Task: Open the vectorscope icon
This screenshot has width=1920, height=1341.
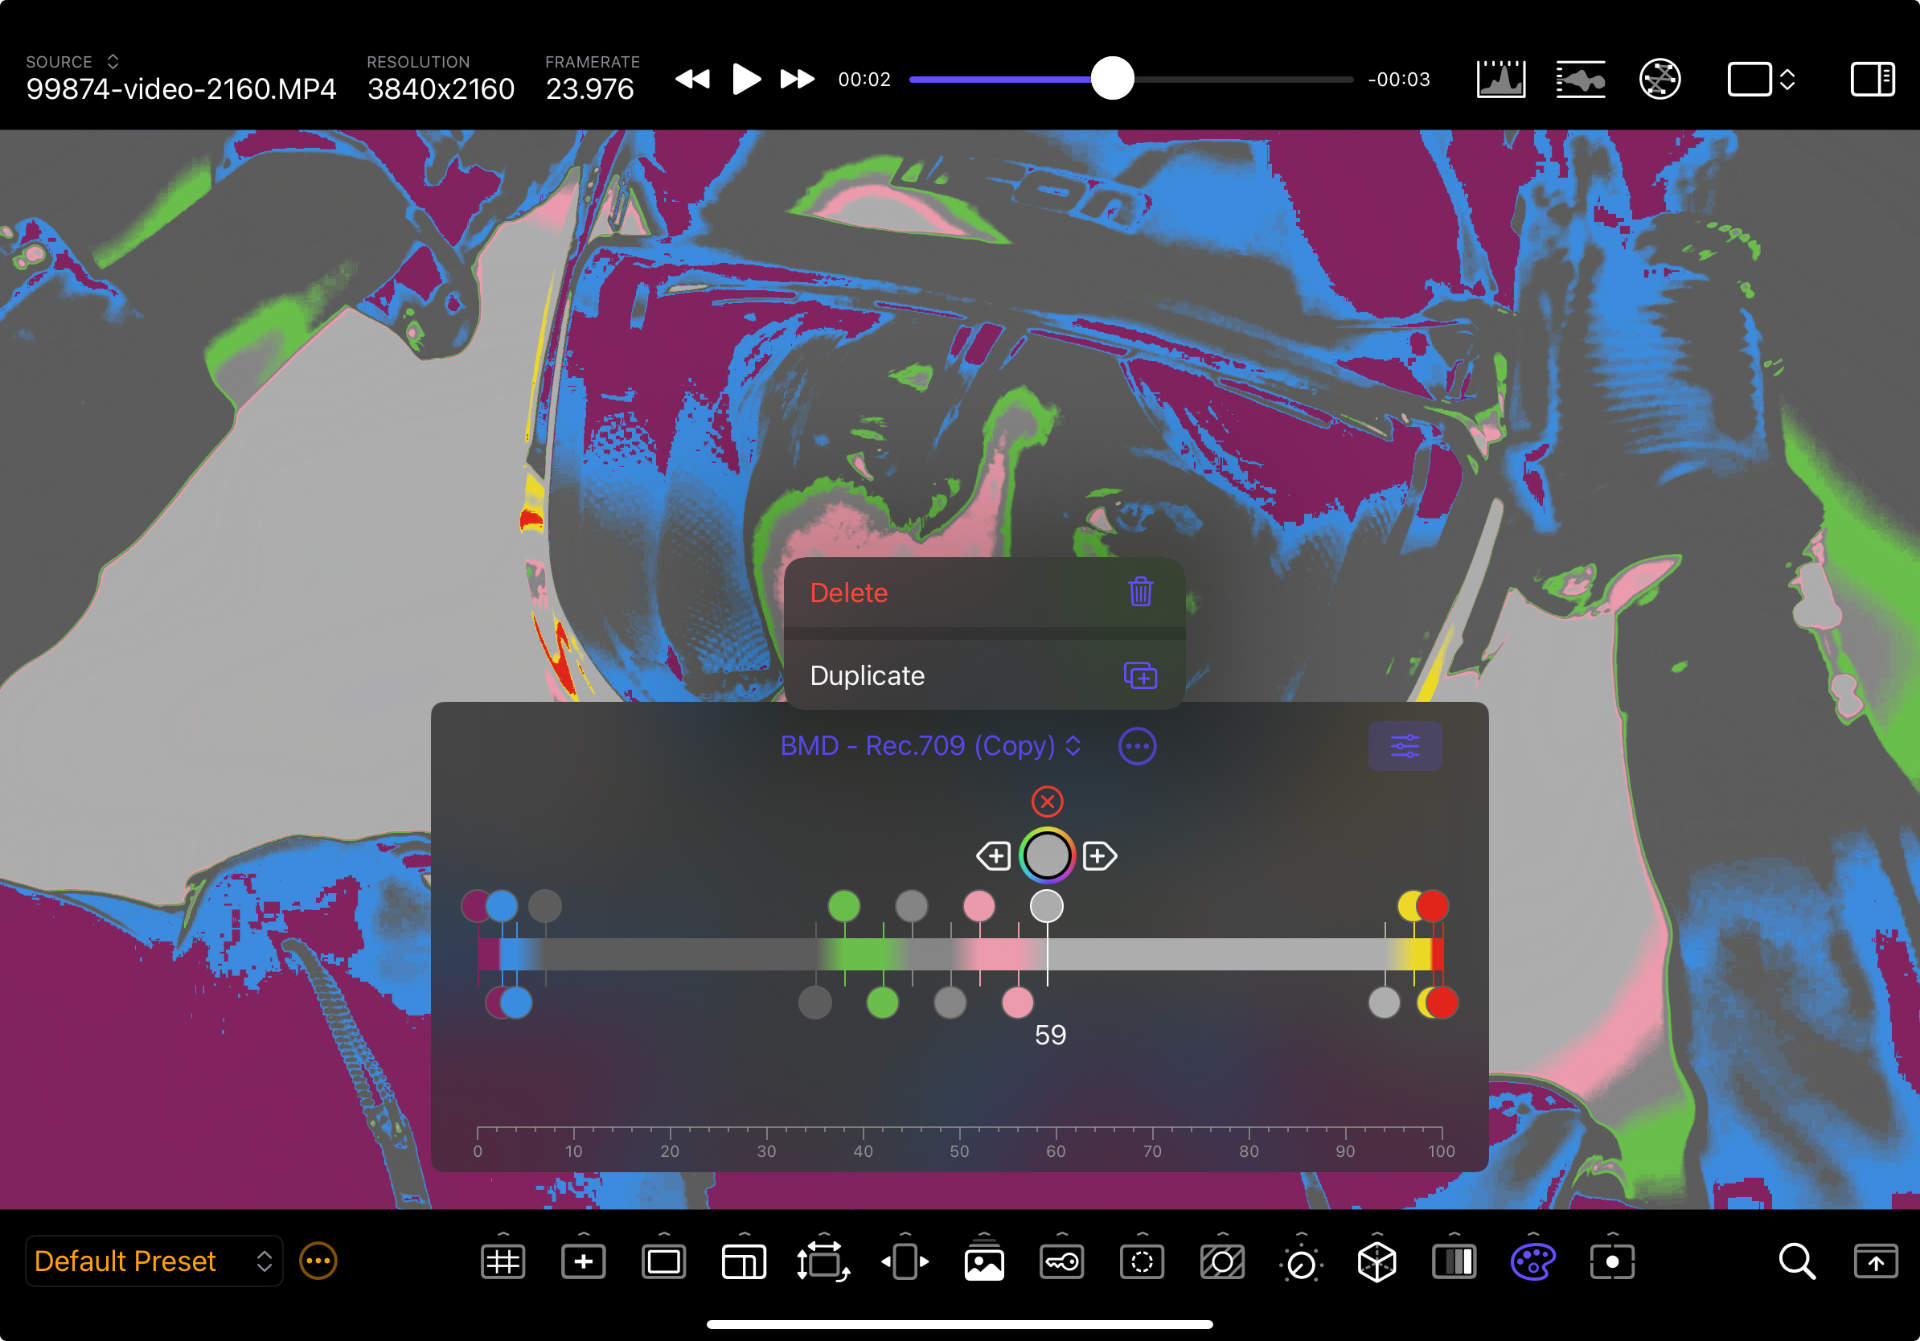Action: pos(1659,79)
